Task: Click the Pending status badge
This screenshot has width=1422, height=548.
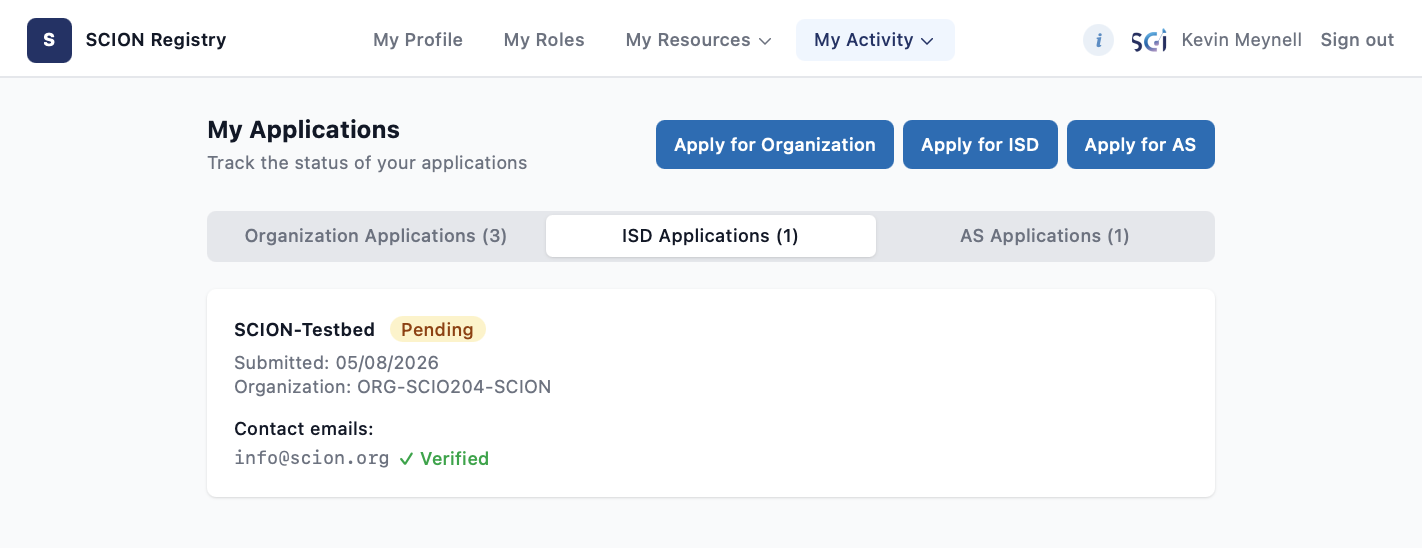Action: point(437,330)
